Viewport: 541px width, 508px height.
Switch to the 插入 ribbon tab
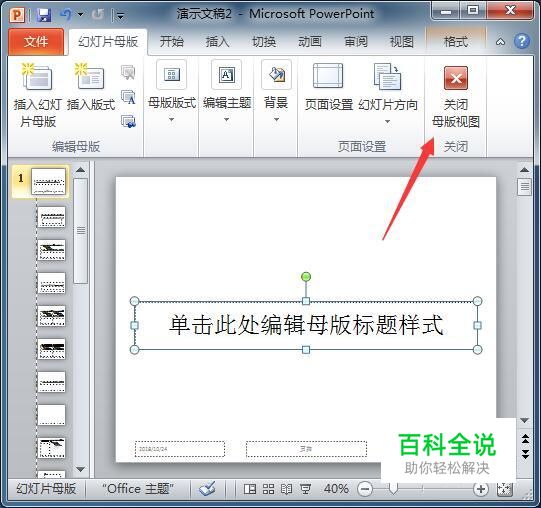point(217,42)
